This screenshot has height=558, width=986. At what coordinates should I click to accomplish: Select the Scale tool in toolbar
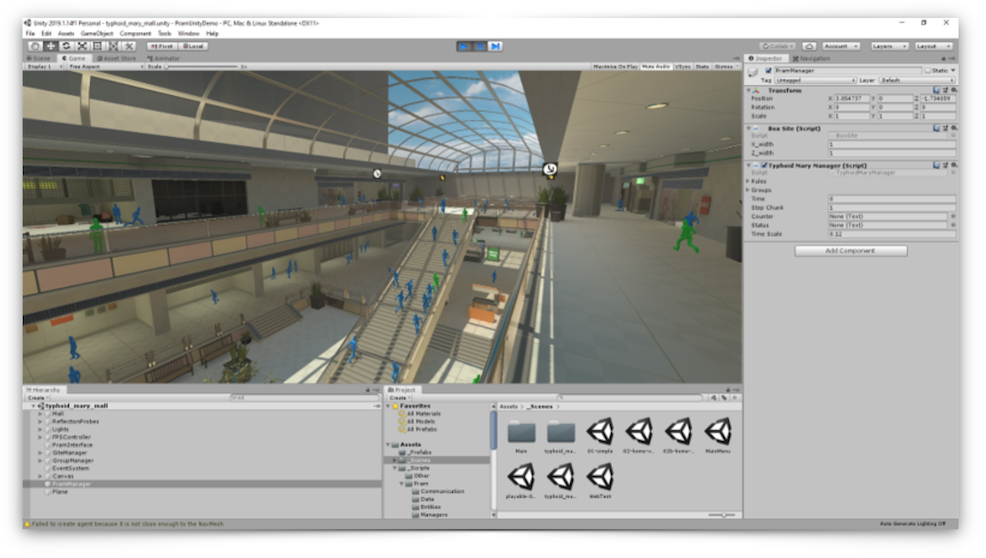click(82, 46)
